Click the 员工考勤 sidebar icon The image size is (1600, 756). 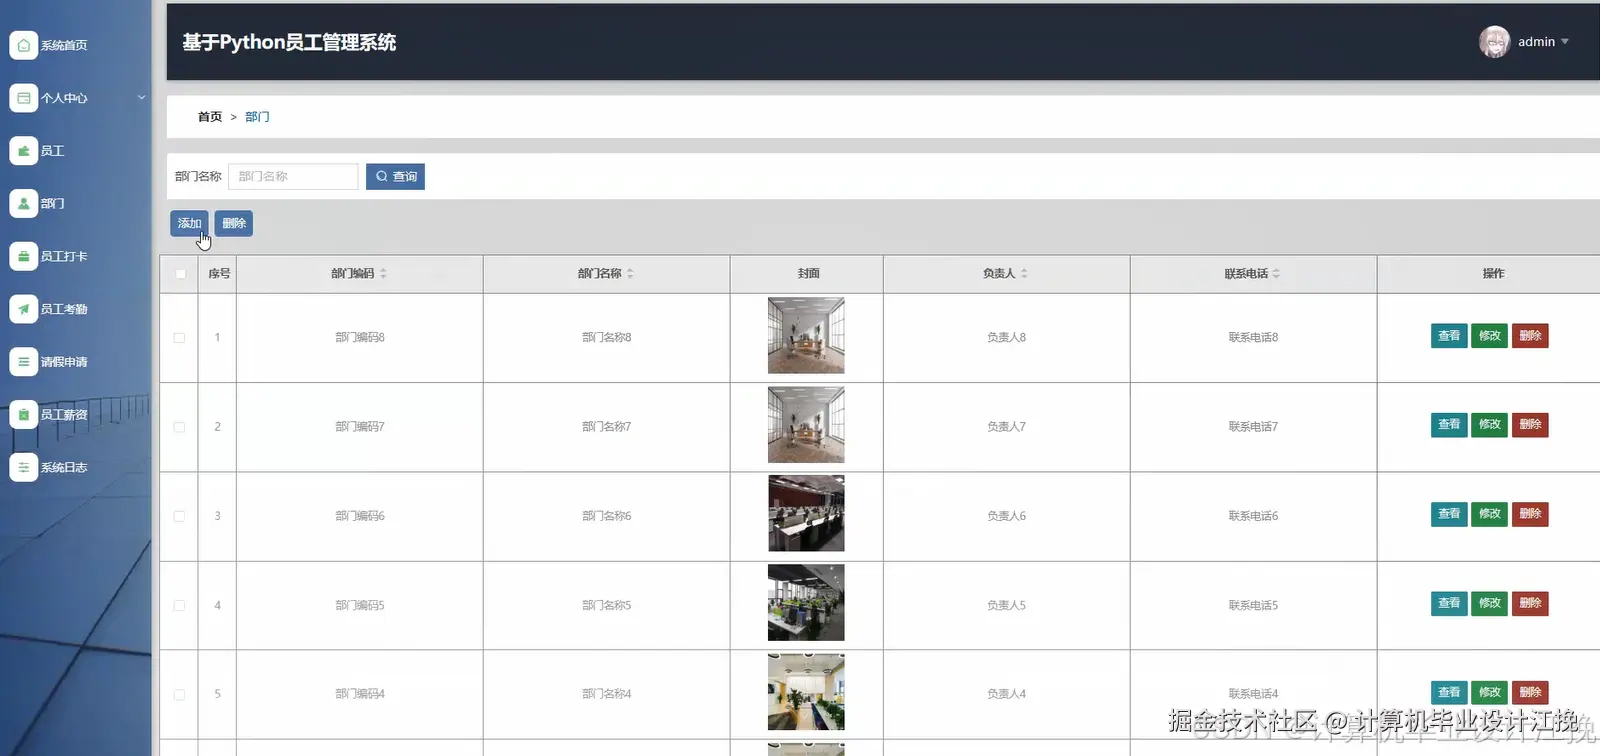coord(24,309)
